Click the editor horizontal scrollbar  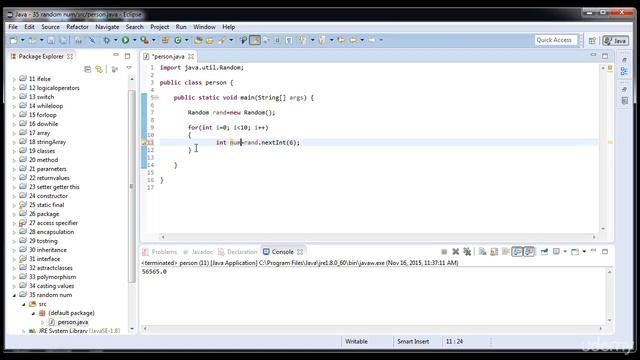378,237
